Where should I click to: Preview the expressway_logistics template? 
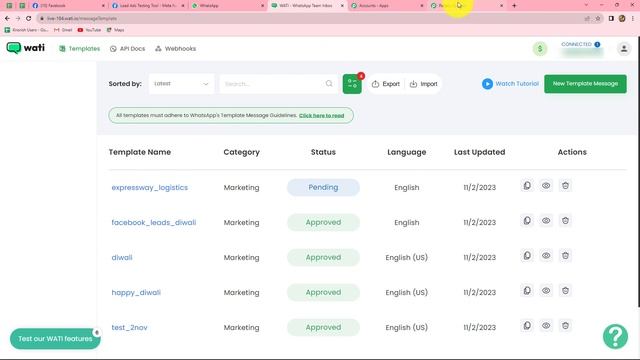(x=546, y=186)
